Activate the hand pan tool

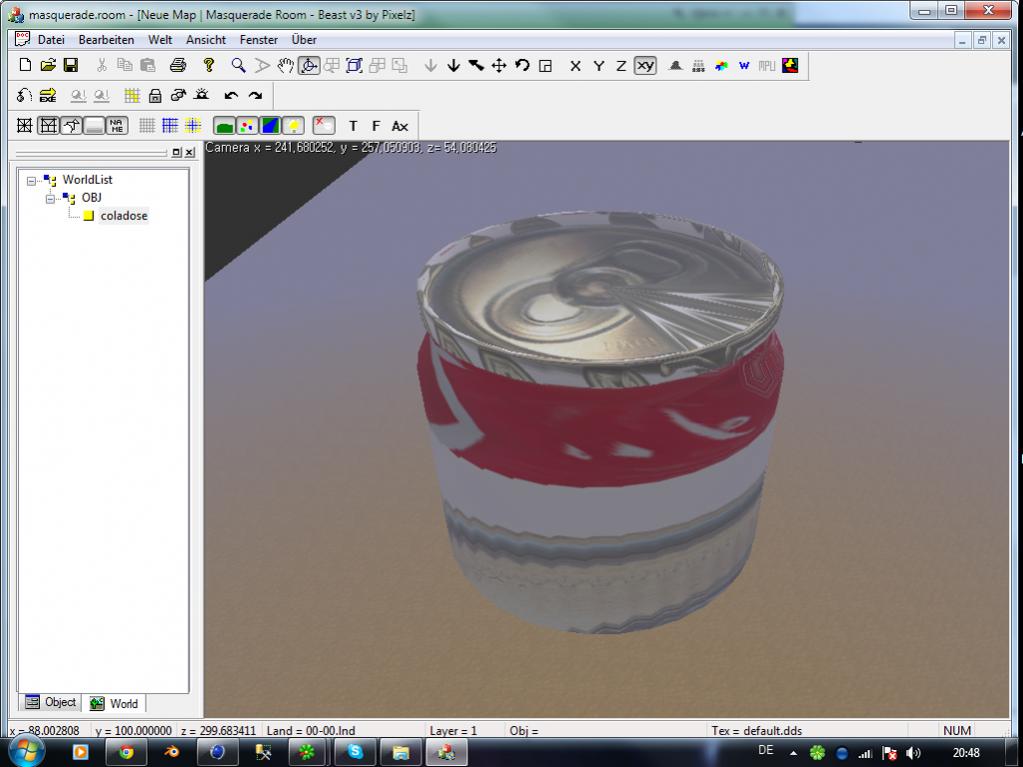(x=286, y=66)
